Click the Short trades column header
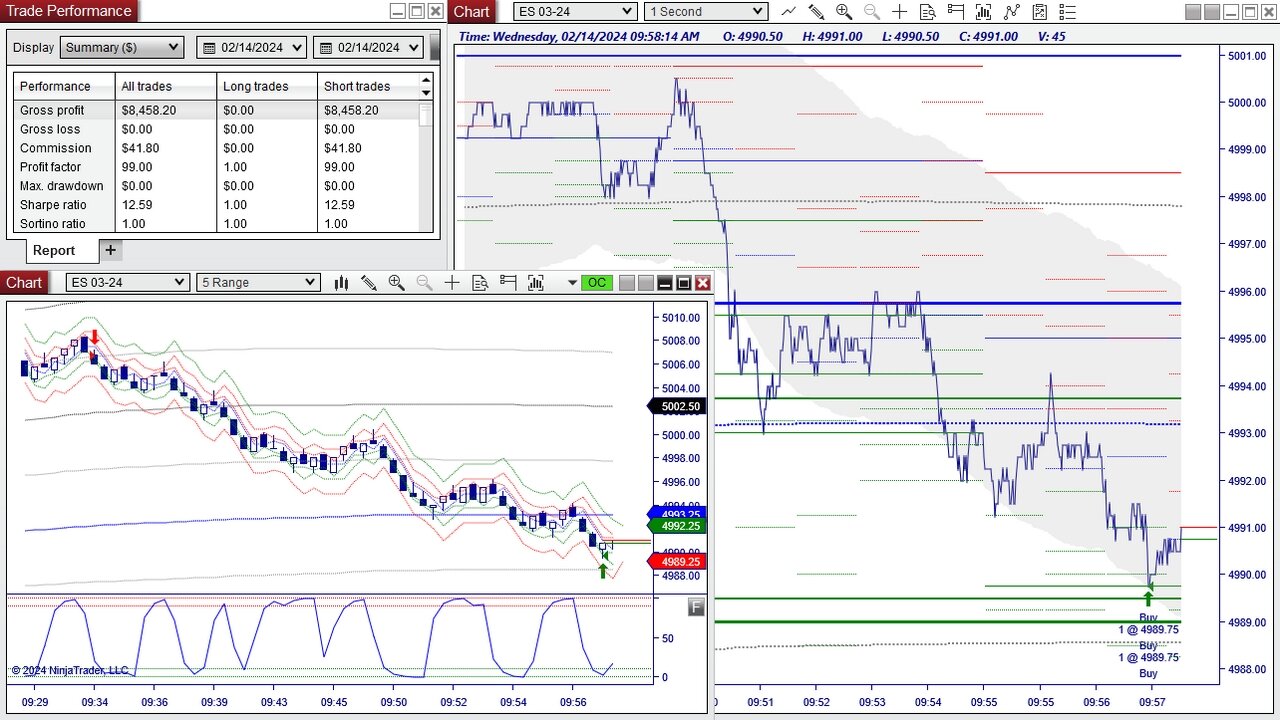This screenshot has width=1280, height=720. point(368,86)
